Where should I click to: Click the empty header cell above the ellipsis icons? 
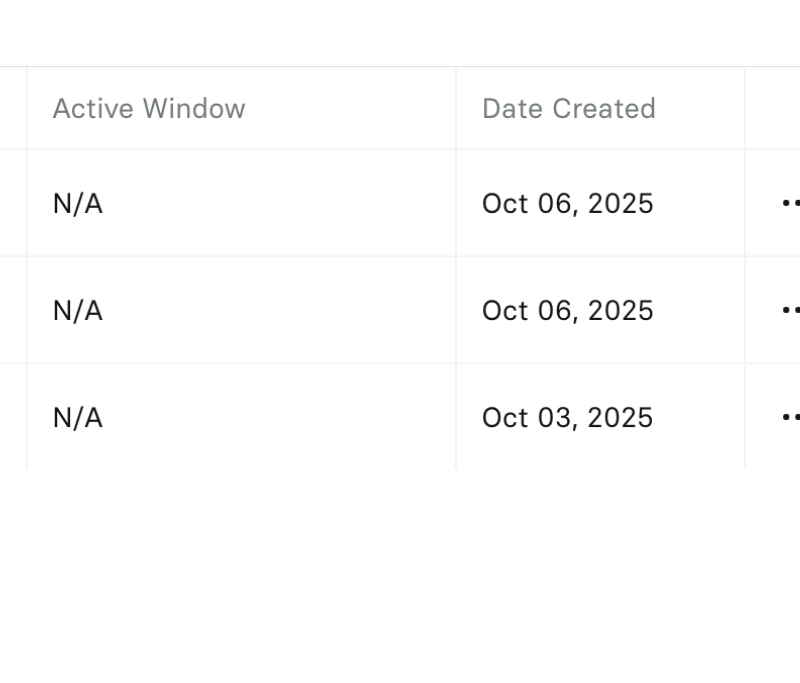tap(773, 108)
